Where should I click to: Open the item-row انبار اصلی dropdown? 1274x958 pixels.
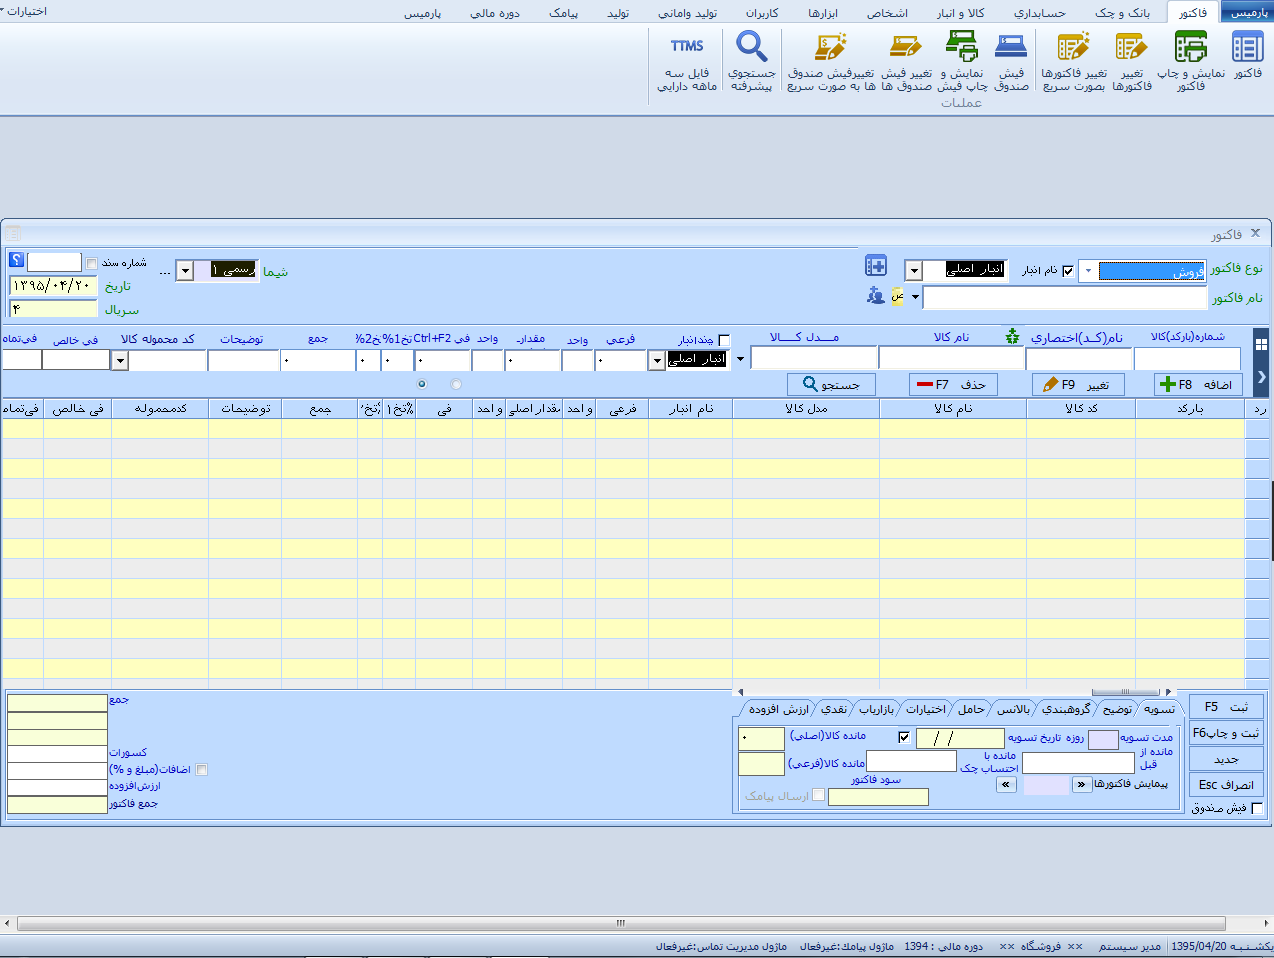(657, 361)
